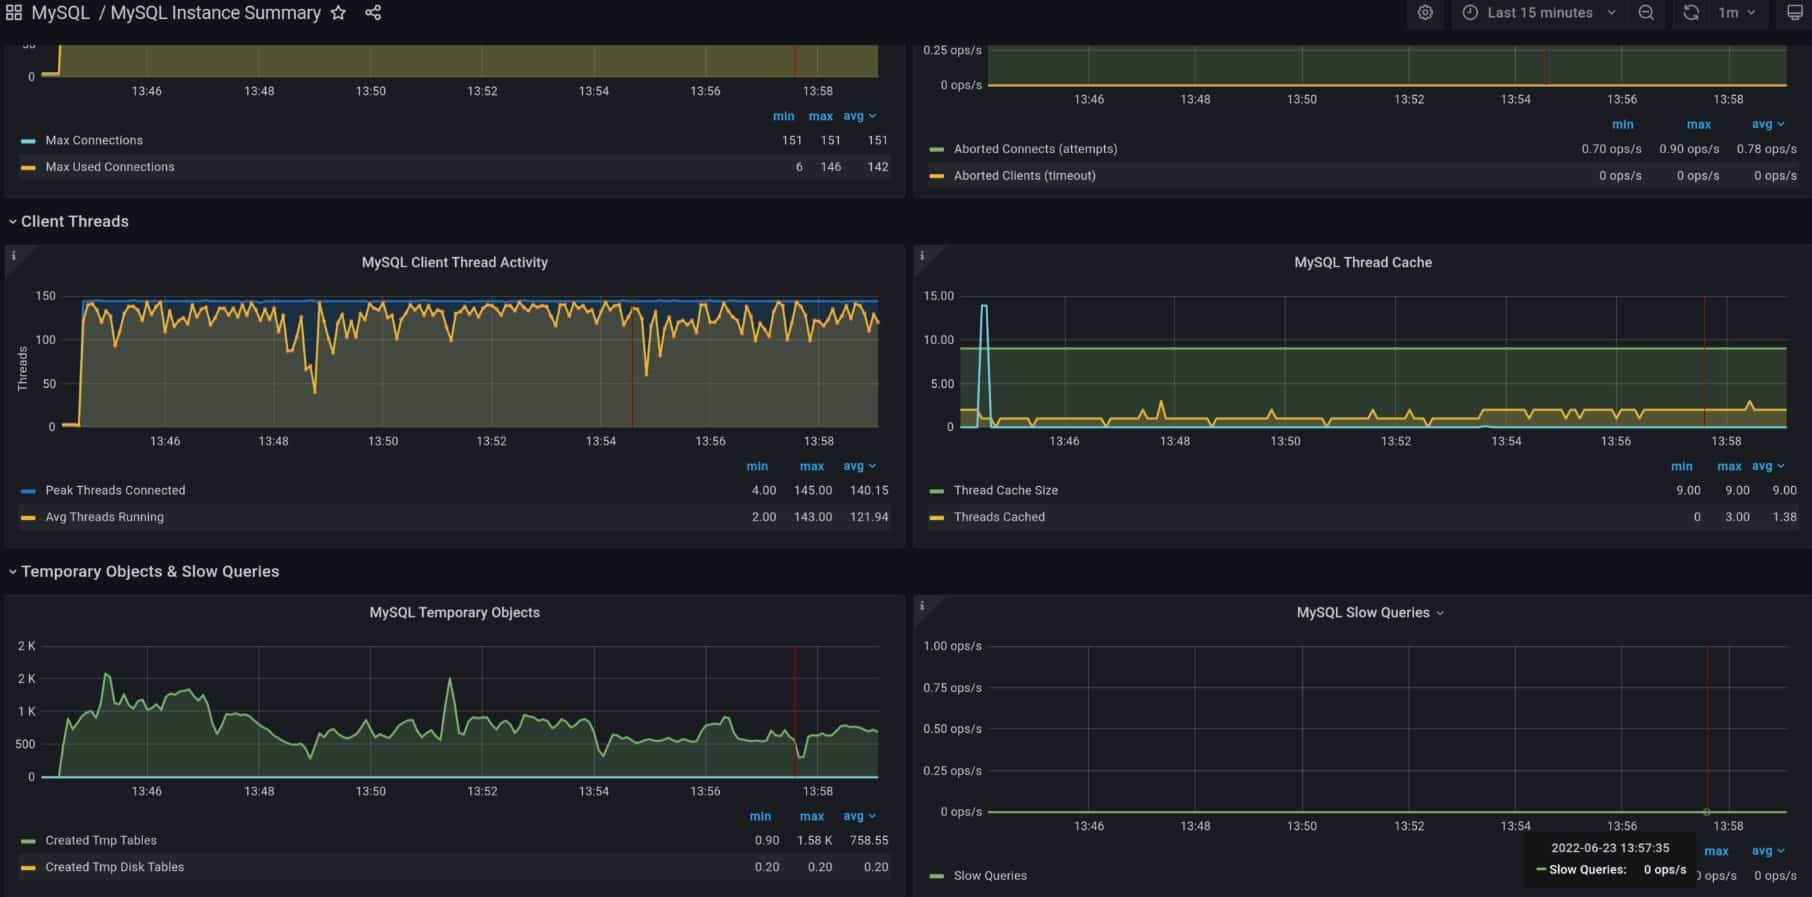Screen dimensions: 1812x897
Task: Open the MySQL Instance Summary title link
Action: point(215,13)
